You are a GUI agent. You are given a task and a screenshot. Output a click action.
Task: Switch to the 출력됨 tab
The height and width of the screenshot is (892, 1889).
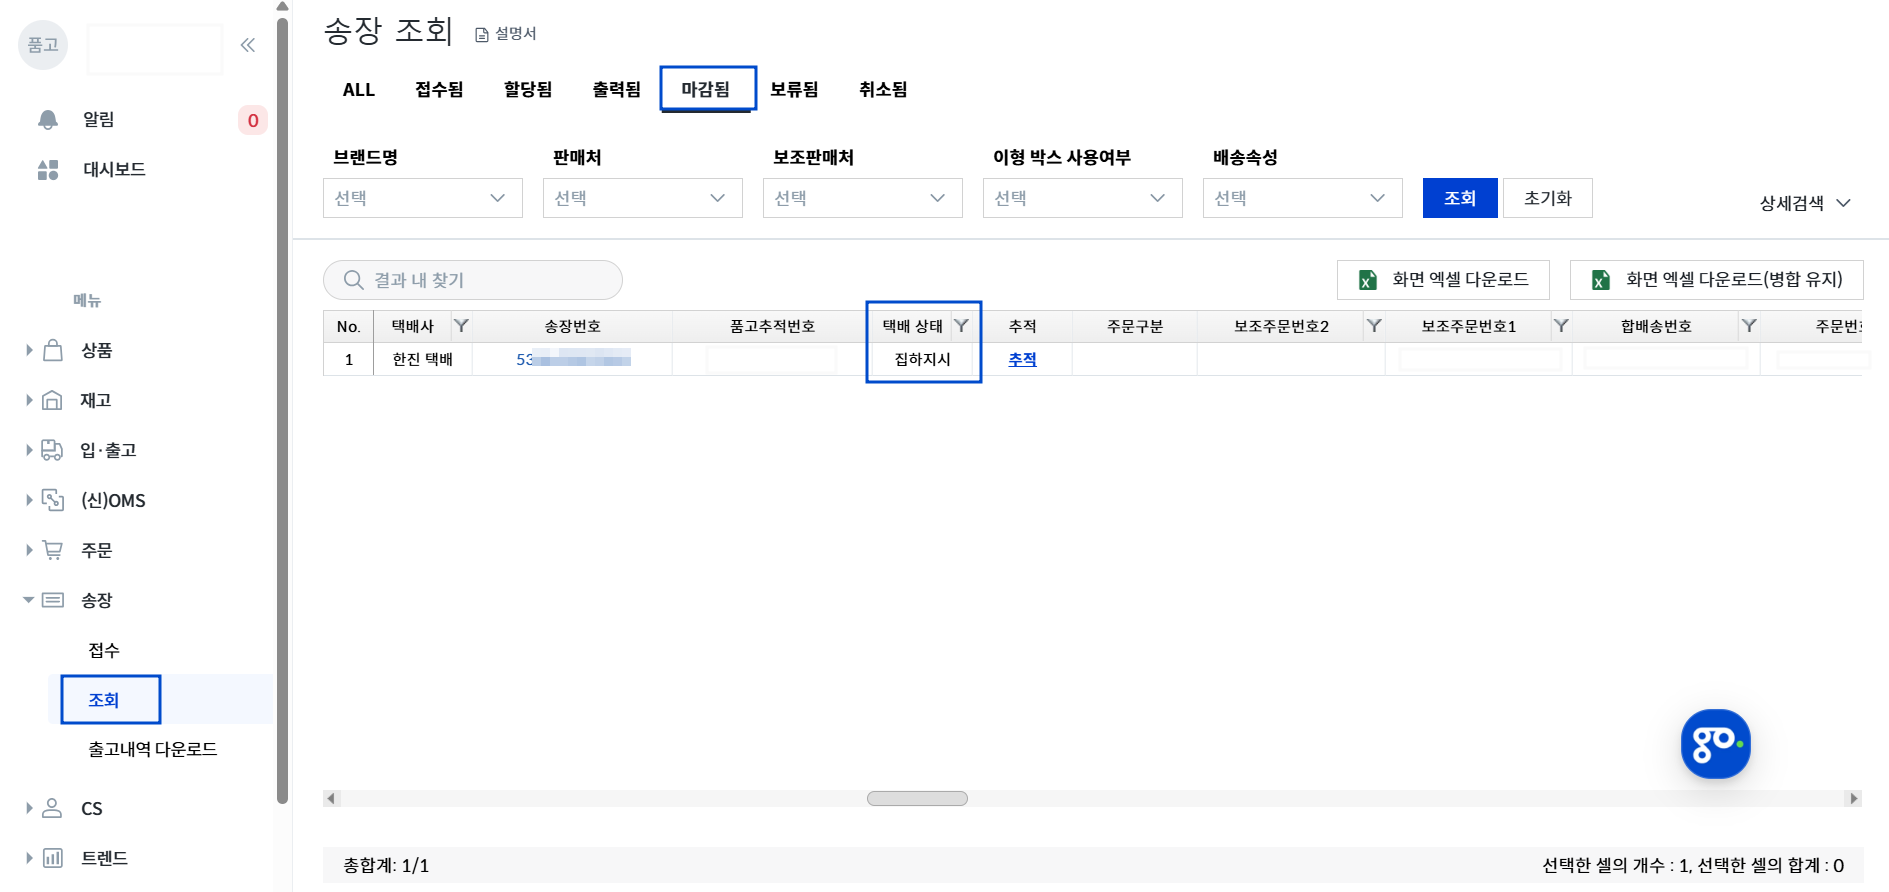click(616, 90)
